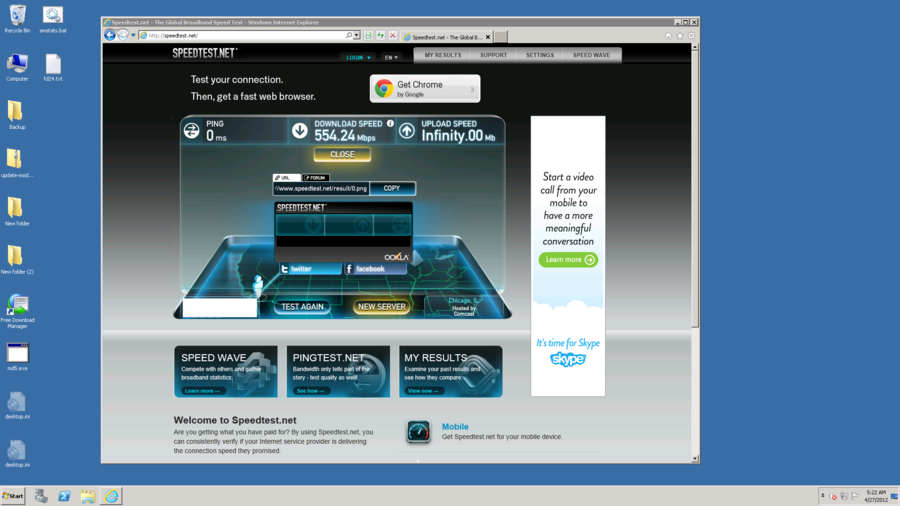
Task: Click the Internet Explorer back arrow
Action: coord(110,35)
